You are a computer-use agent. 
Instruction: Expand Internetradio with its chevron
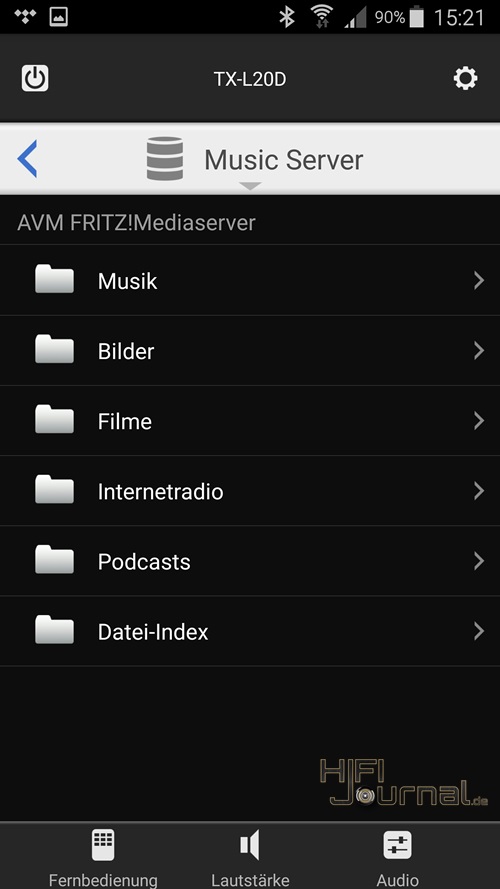click(x=479, y=491)
